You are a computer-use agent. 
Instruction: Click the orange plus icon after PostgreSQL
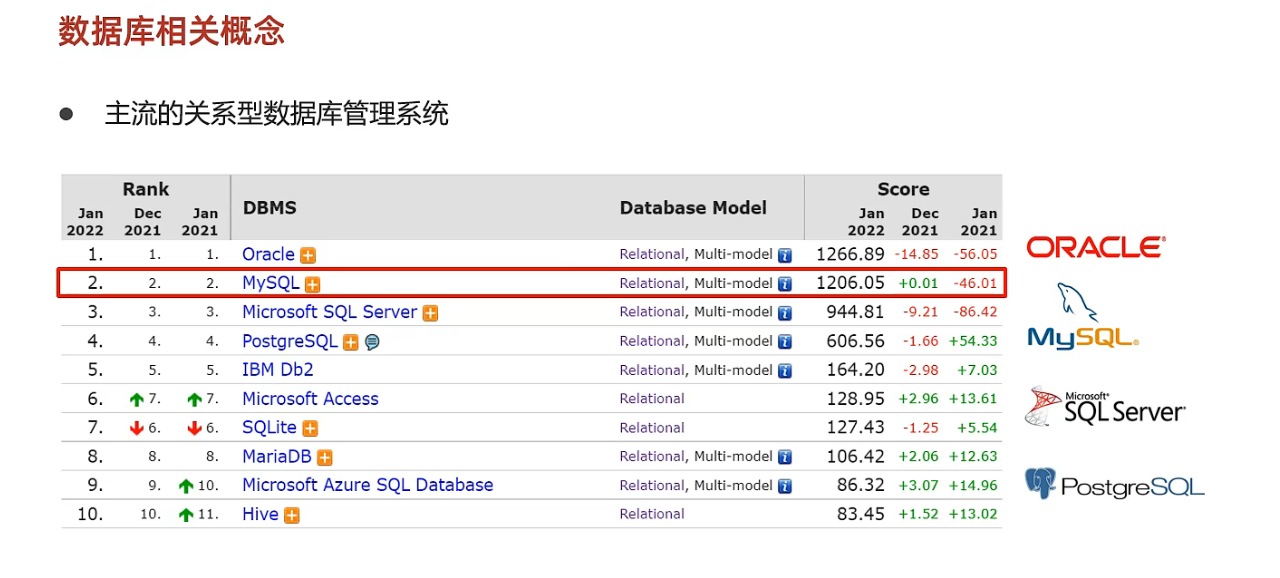tap(351, 342)
